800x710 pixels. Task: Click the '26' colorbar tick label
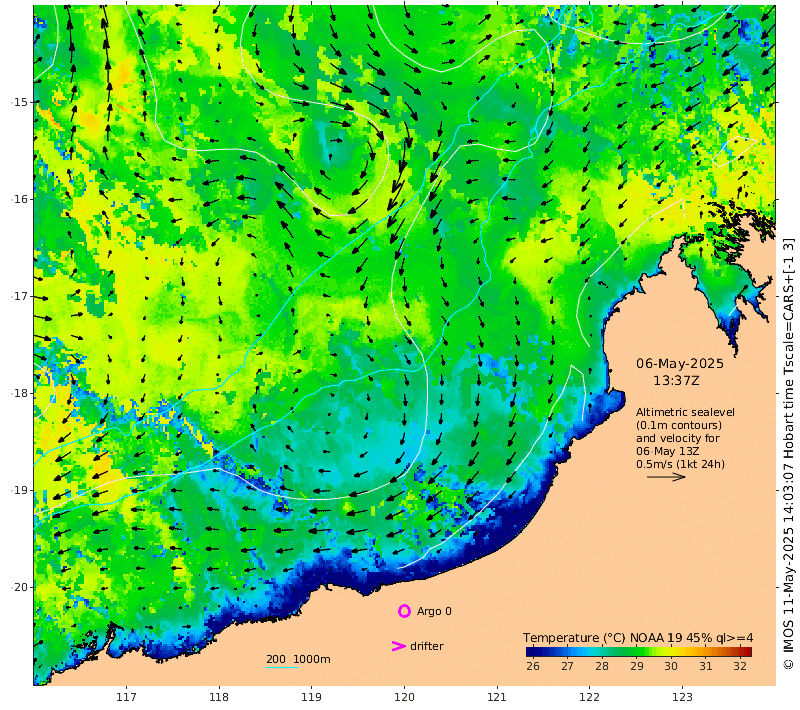pyautogui.click(x=533, y=666)
